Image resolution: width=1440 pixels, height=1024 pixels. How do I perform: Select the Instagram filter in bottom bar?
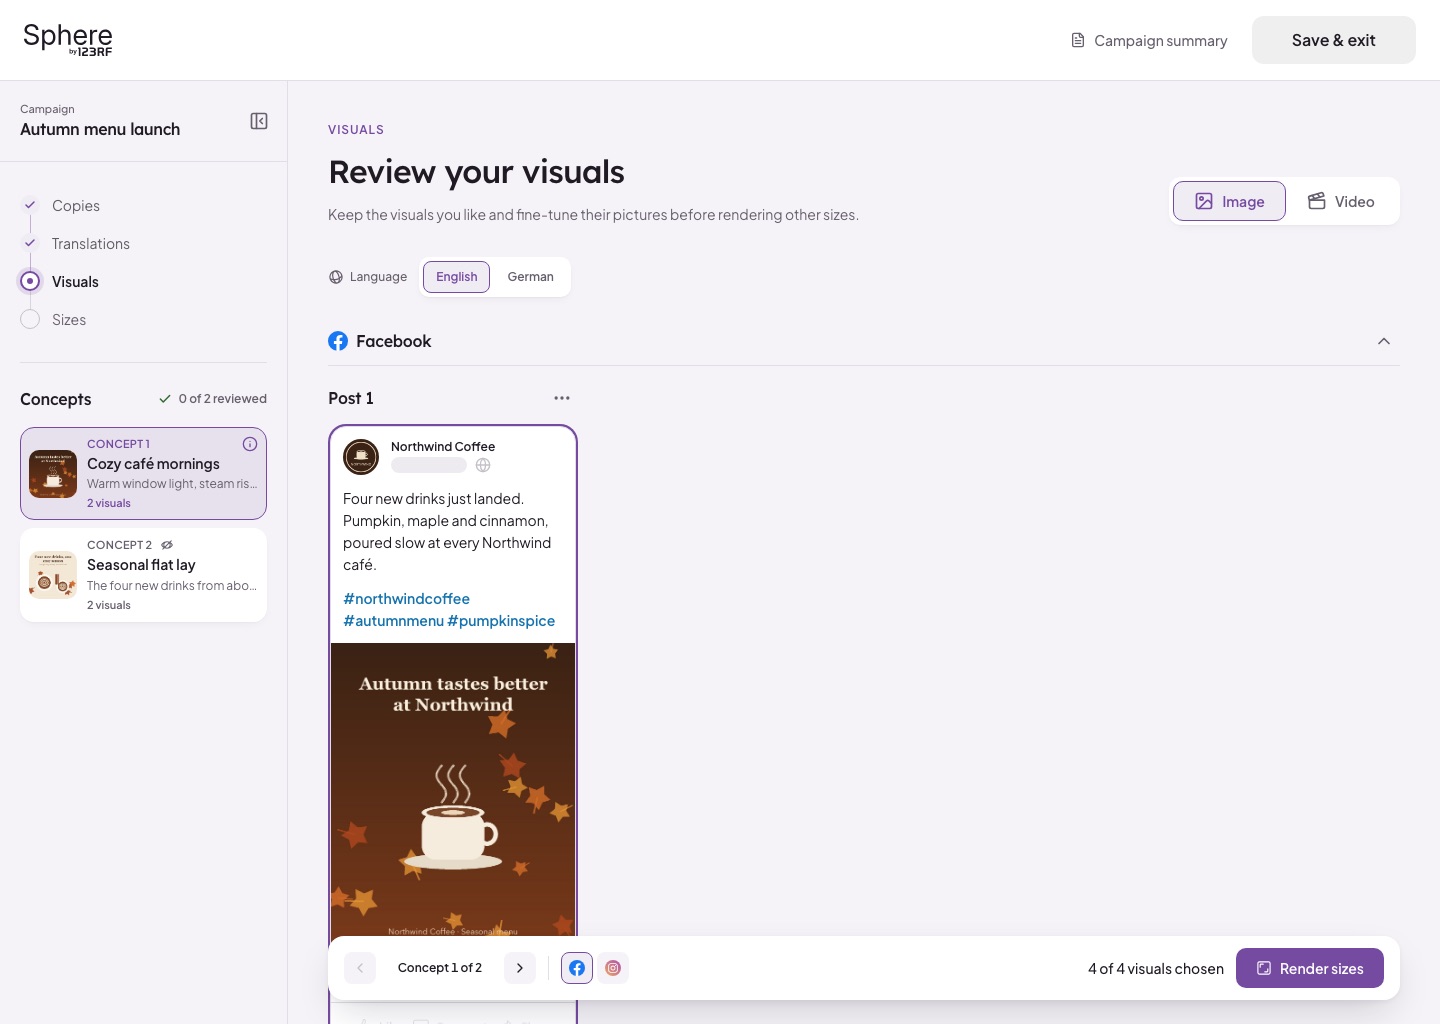pyautogui.click(x=613, y=968)
